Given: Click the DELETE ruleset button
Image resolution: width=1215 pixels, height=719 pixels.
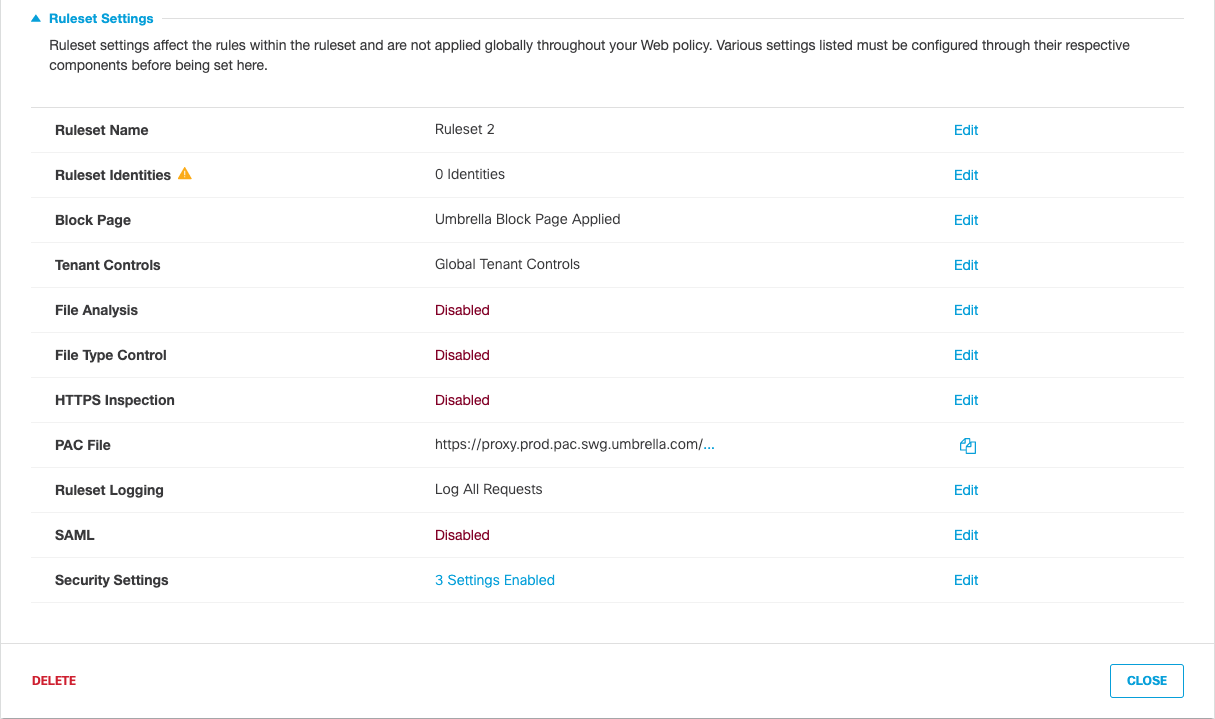Looking at the screenshot, I should tap(54, 681).
